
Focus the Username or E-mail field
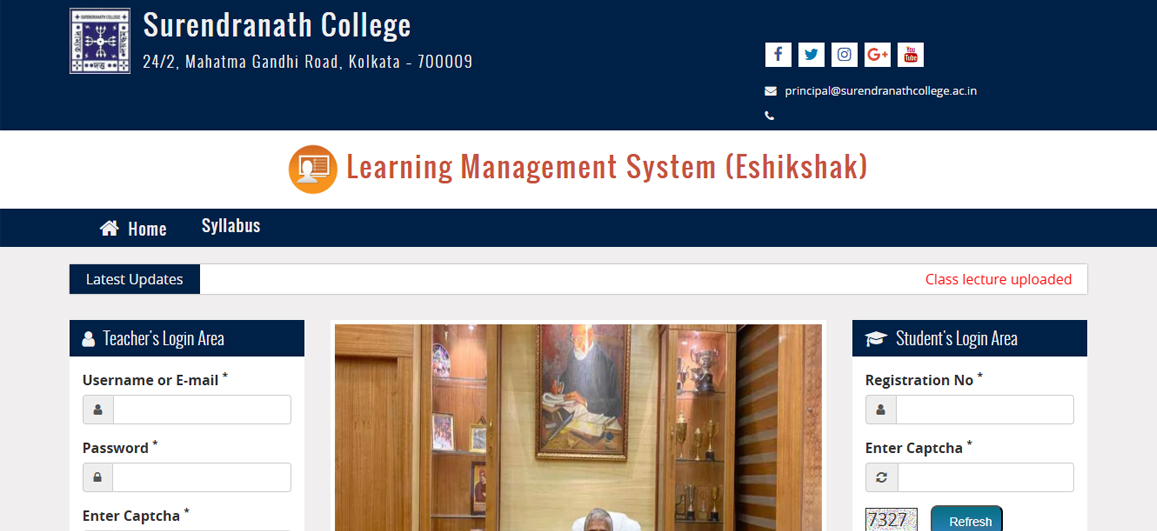point(201,409)
